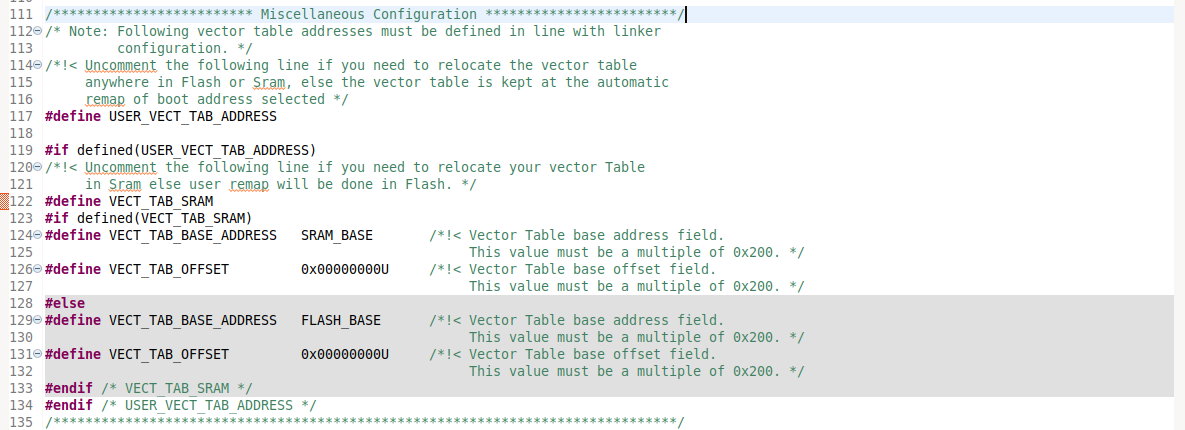Click line number 135 in the gutter

[21, 423]
